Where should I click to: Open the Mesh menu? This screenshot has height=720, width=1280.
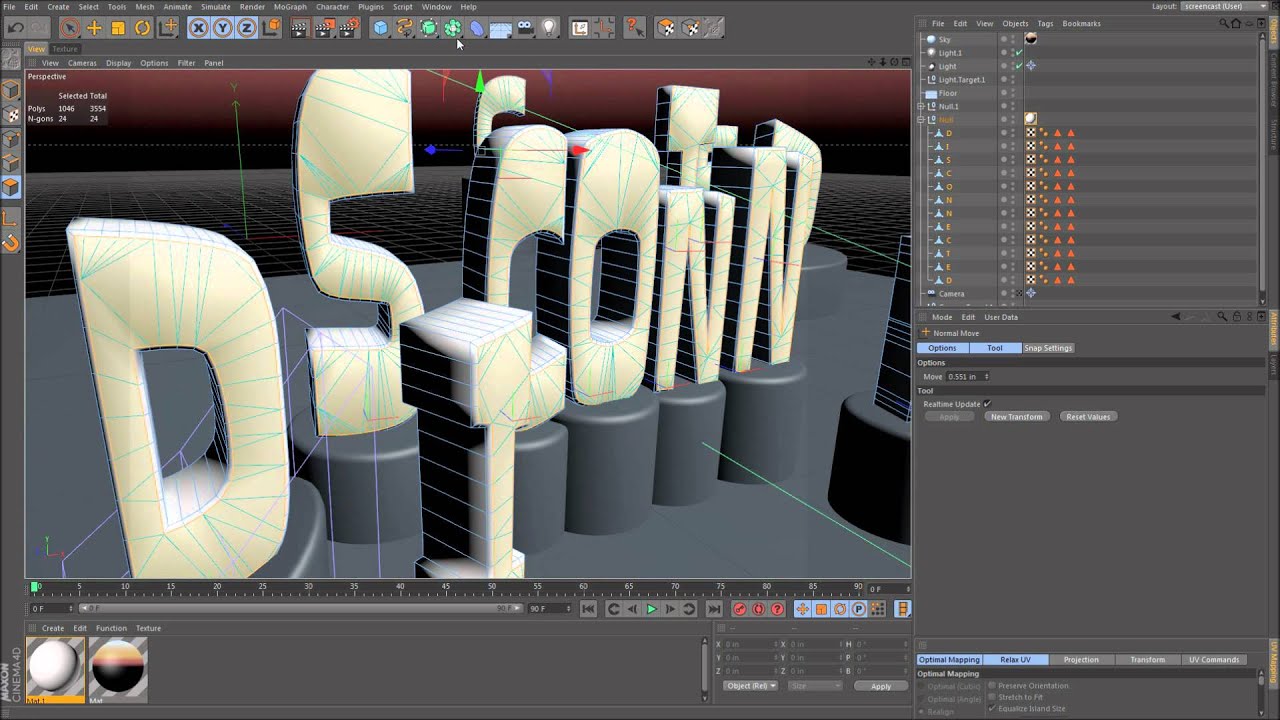click(145, 7)
